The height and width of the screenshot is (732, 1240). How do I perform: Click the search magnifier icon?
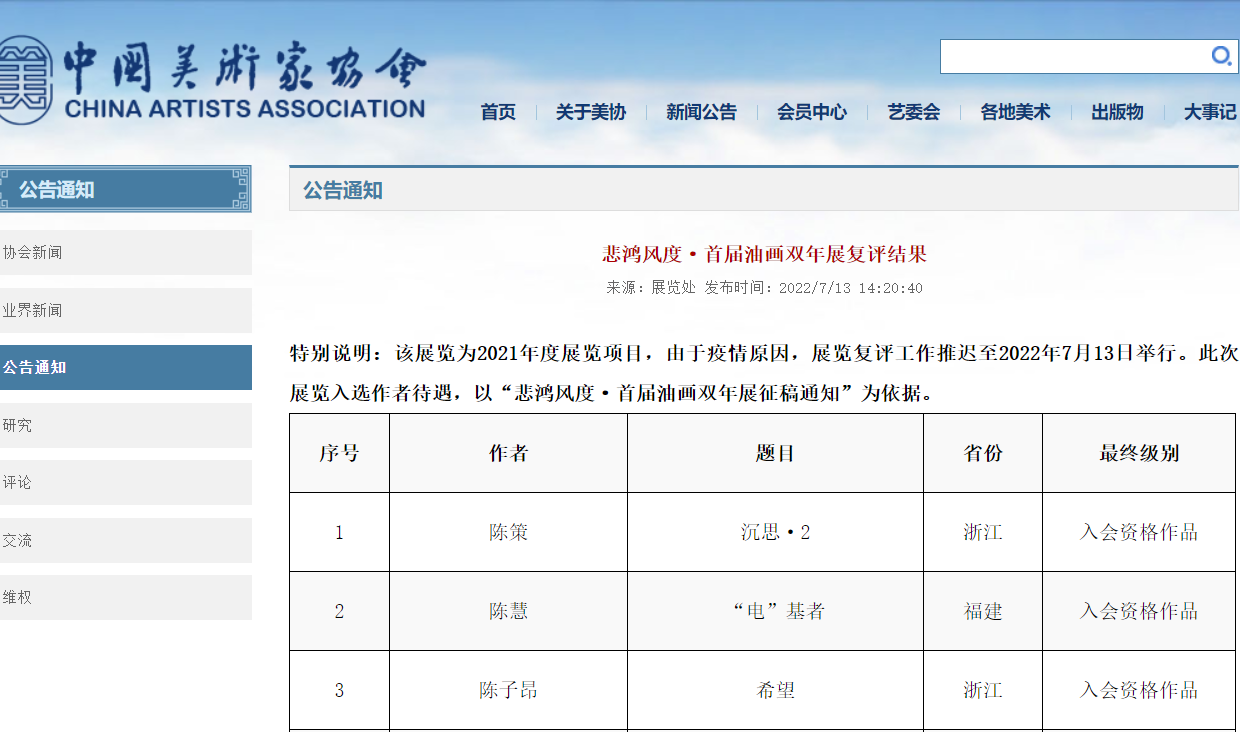pos(1222,57)
